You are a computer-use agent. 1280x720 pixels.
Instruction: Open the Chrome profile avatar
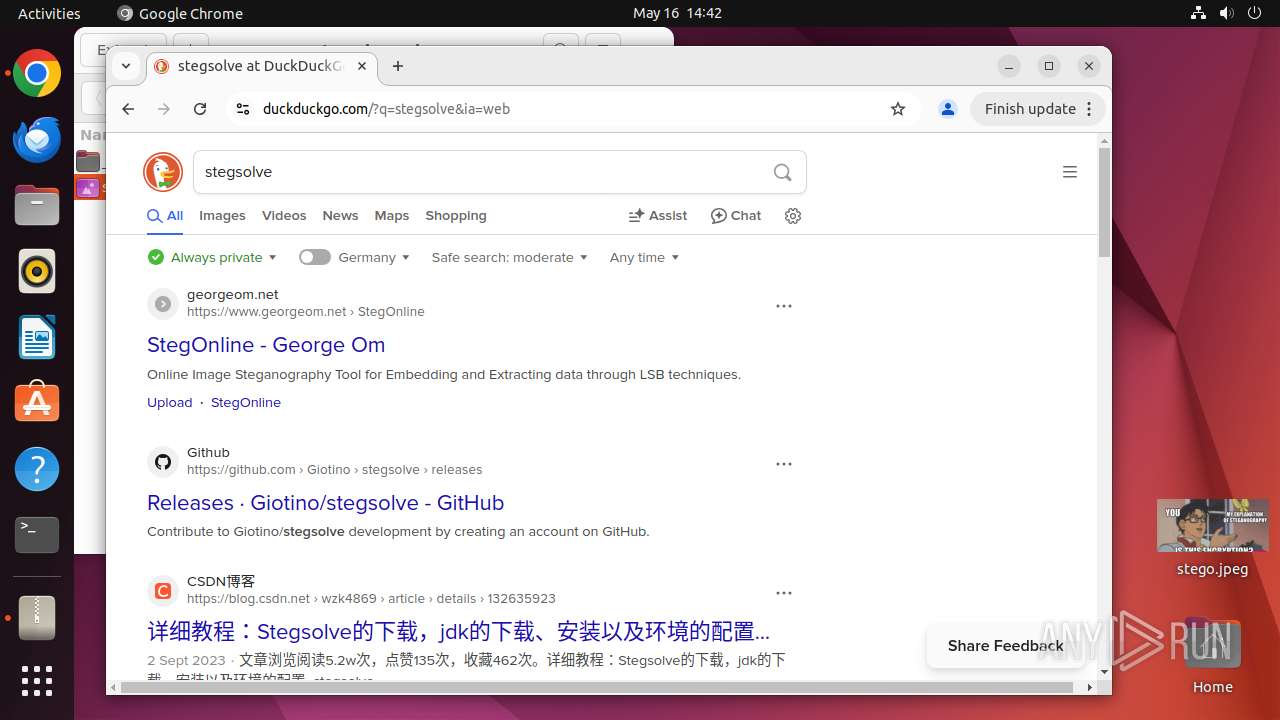click(x=948, y=109)
